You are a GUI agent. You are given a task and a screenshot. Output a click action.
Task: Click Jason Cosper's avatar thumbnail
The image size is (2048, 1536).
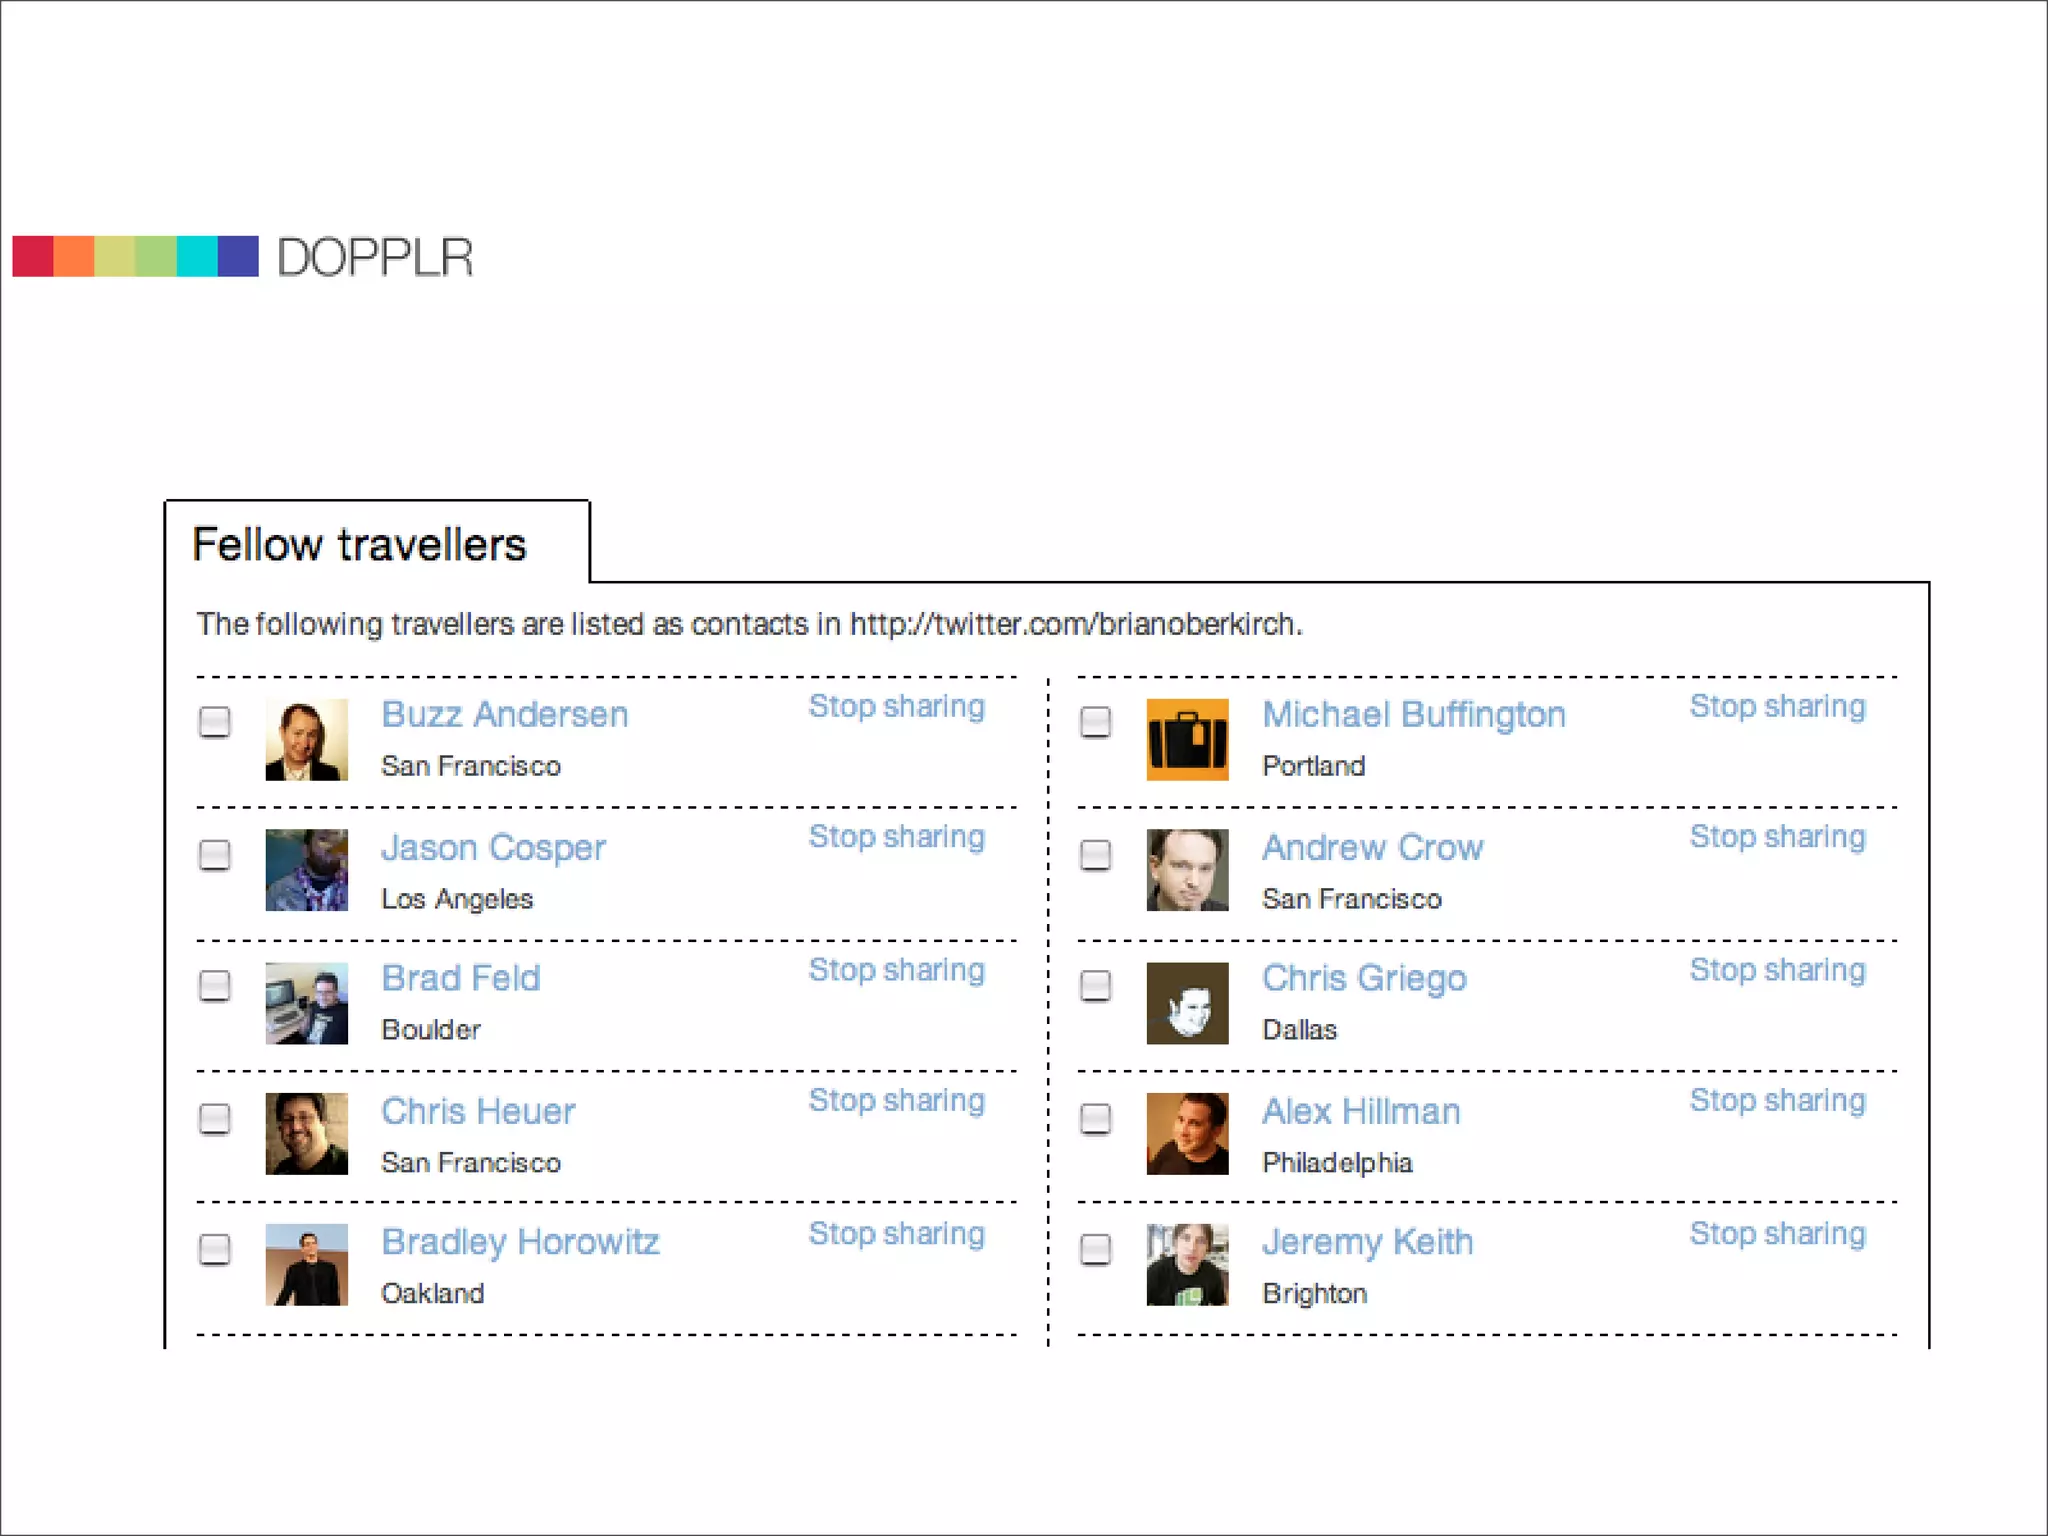306,870
